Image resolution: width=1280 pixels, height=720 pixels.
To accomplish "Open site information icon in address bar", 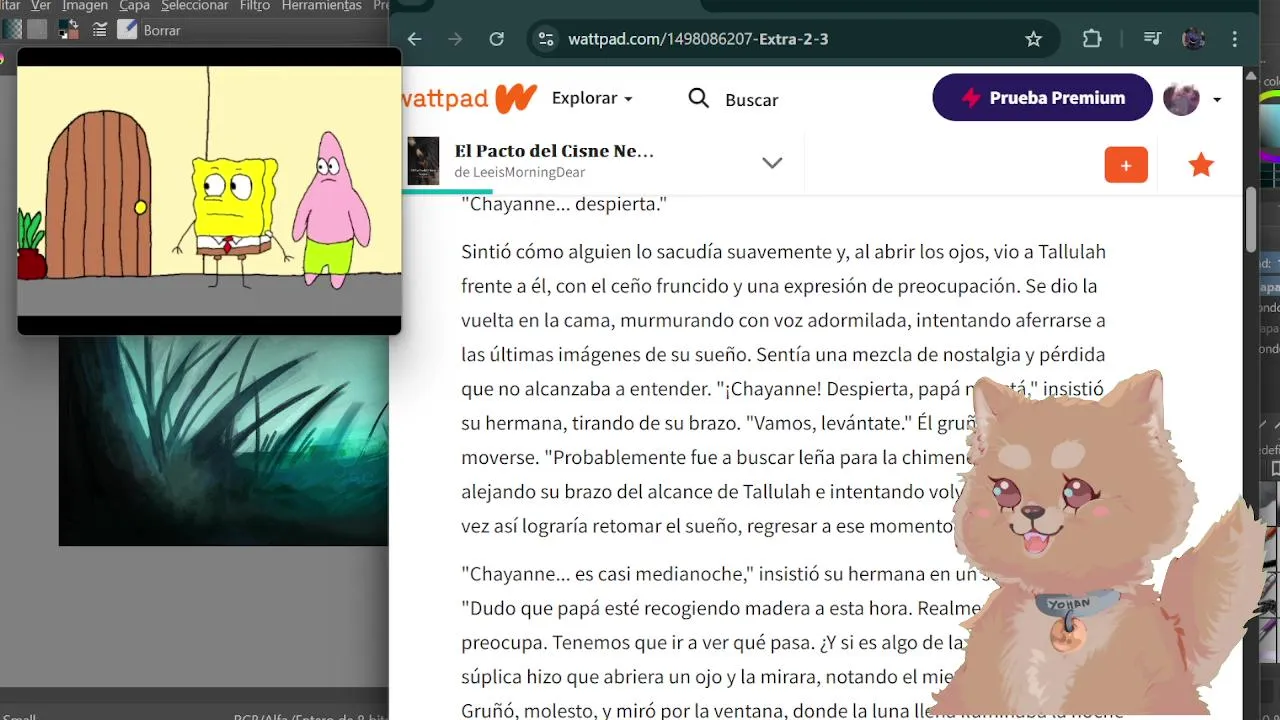I will click(545, 39).
